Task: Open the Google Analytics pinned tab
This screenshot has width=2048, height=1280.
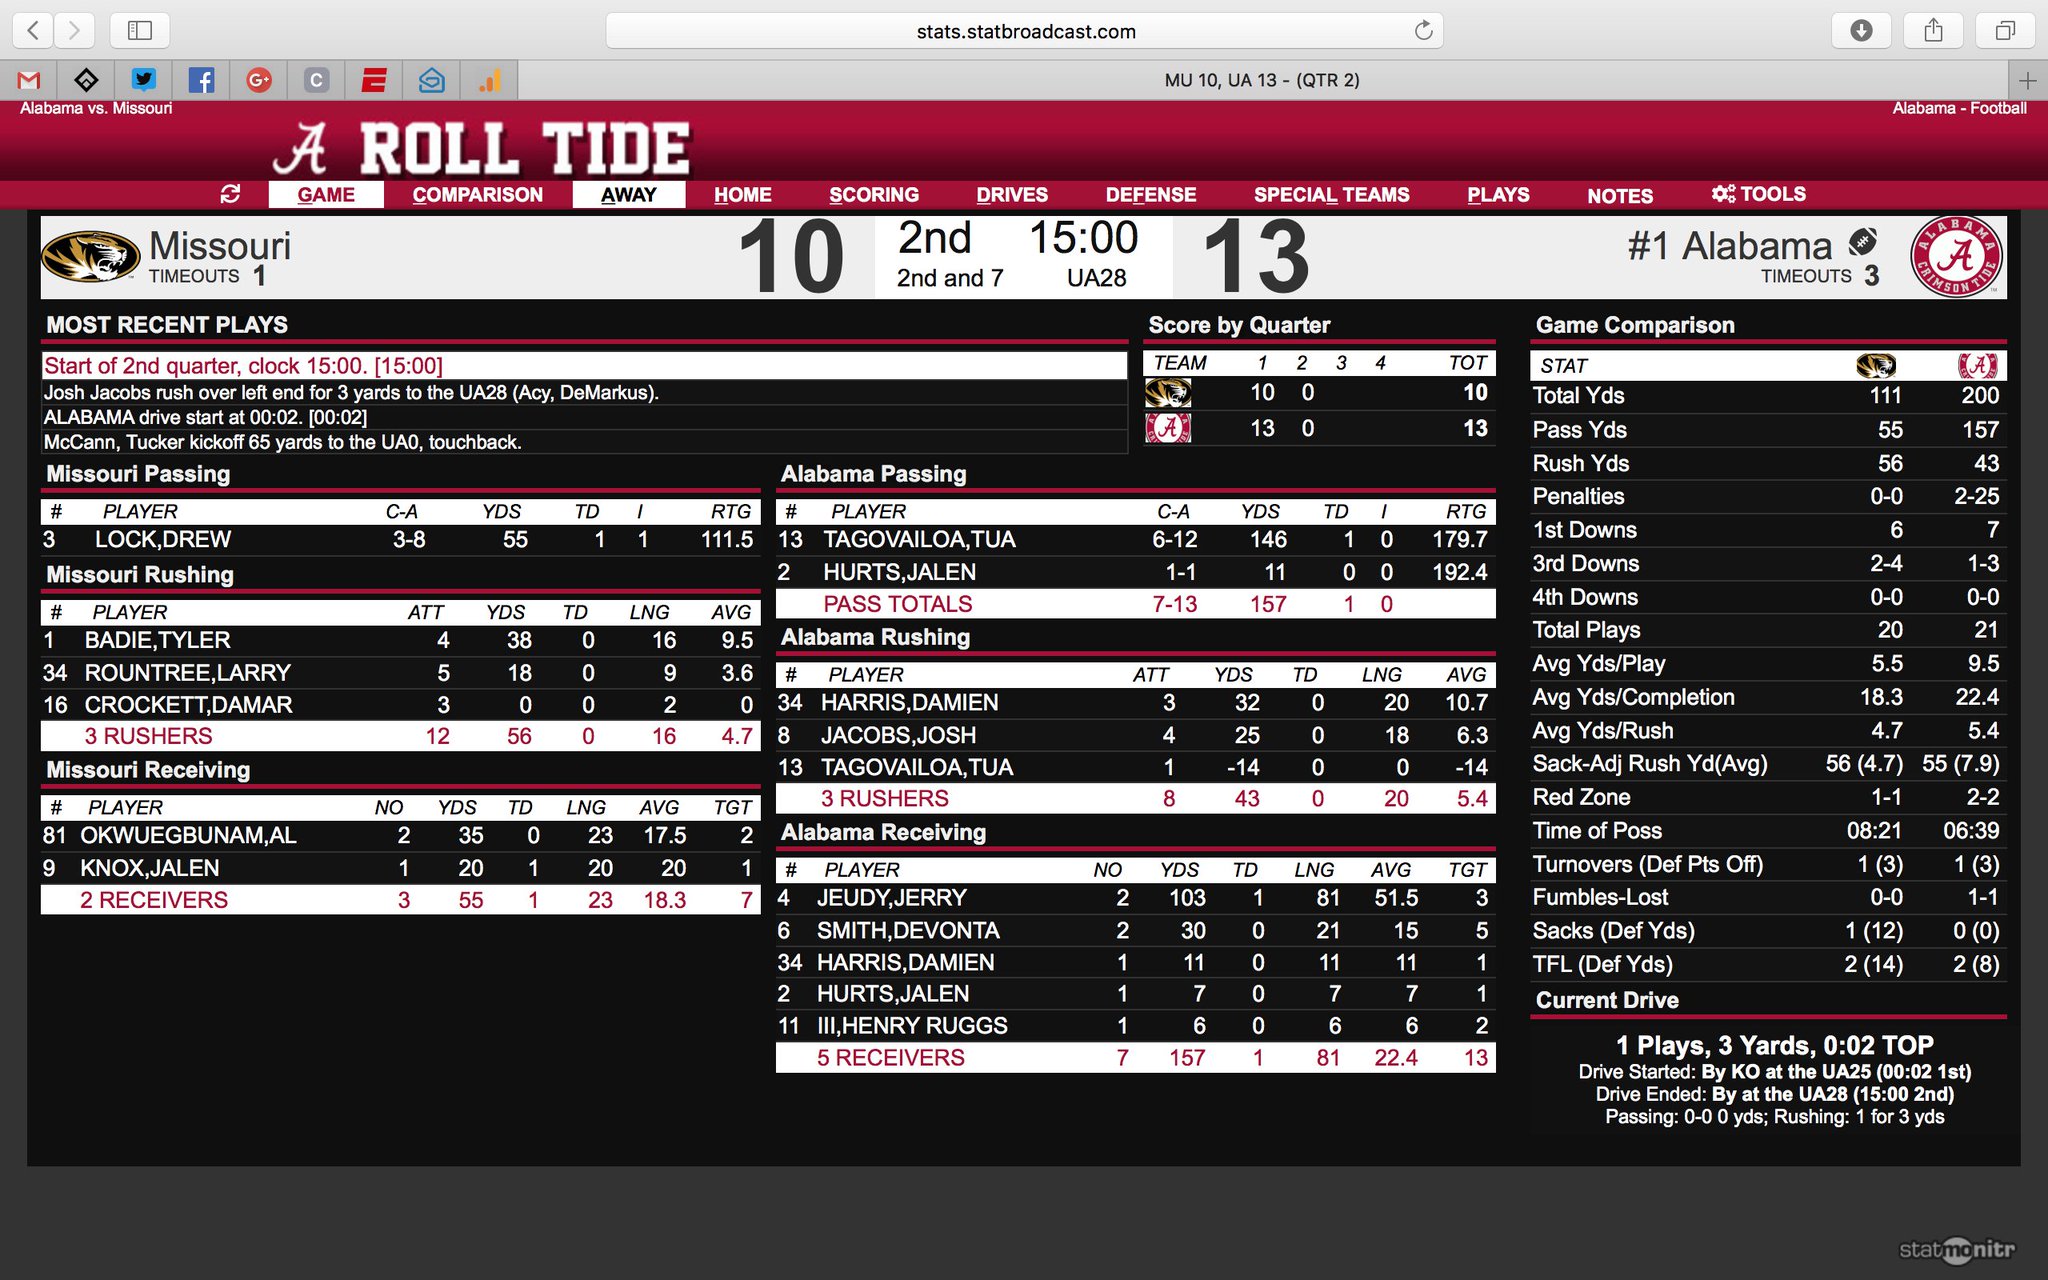Action: click(489, 80)
